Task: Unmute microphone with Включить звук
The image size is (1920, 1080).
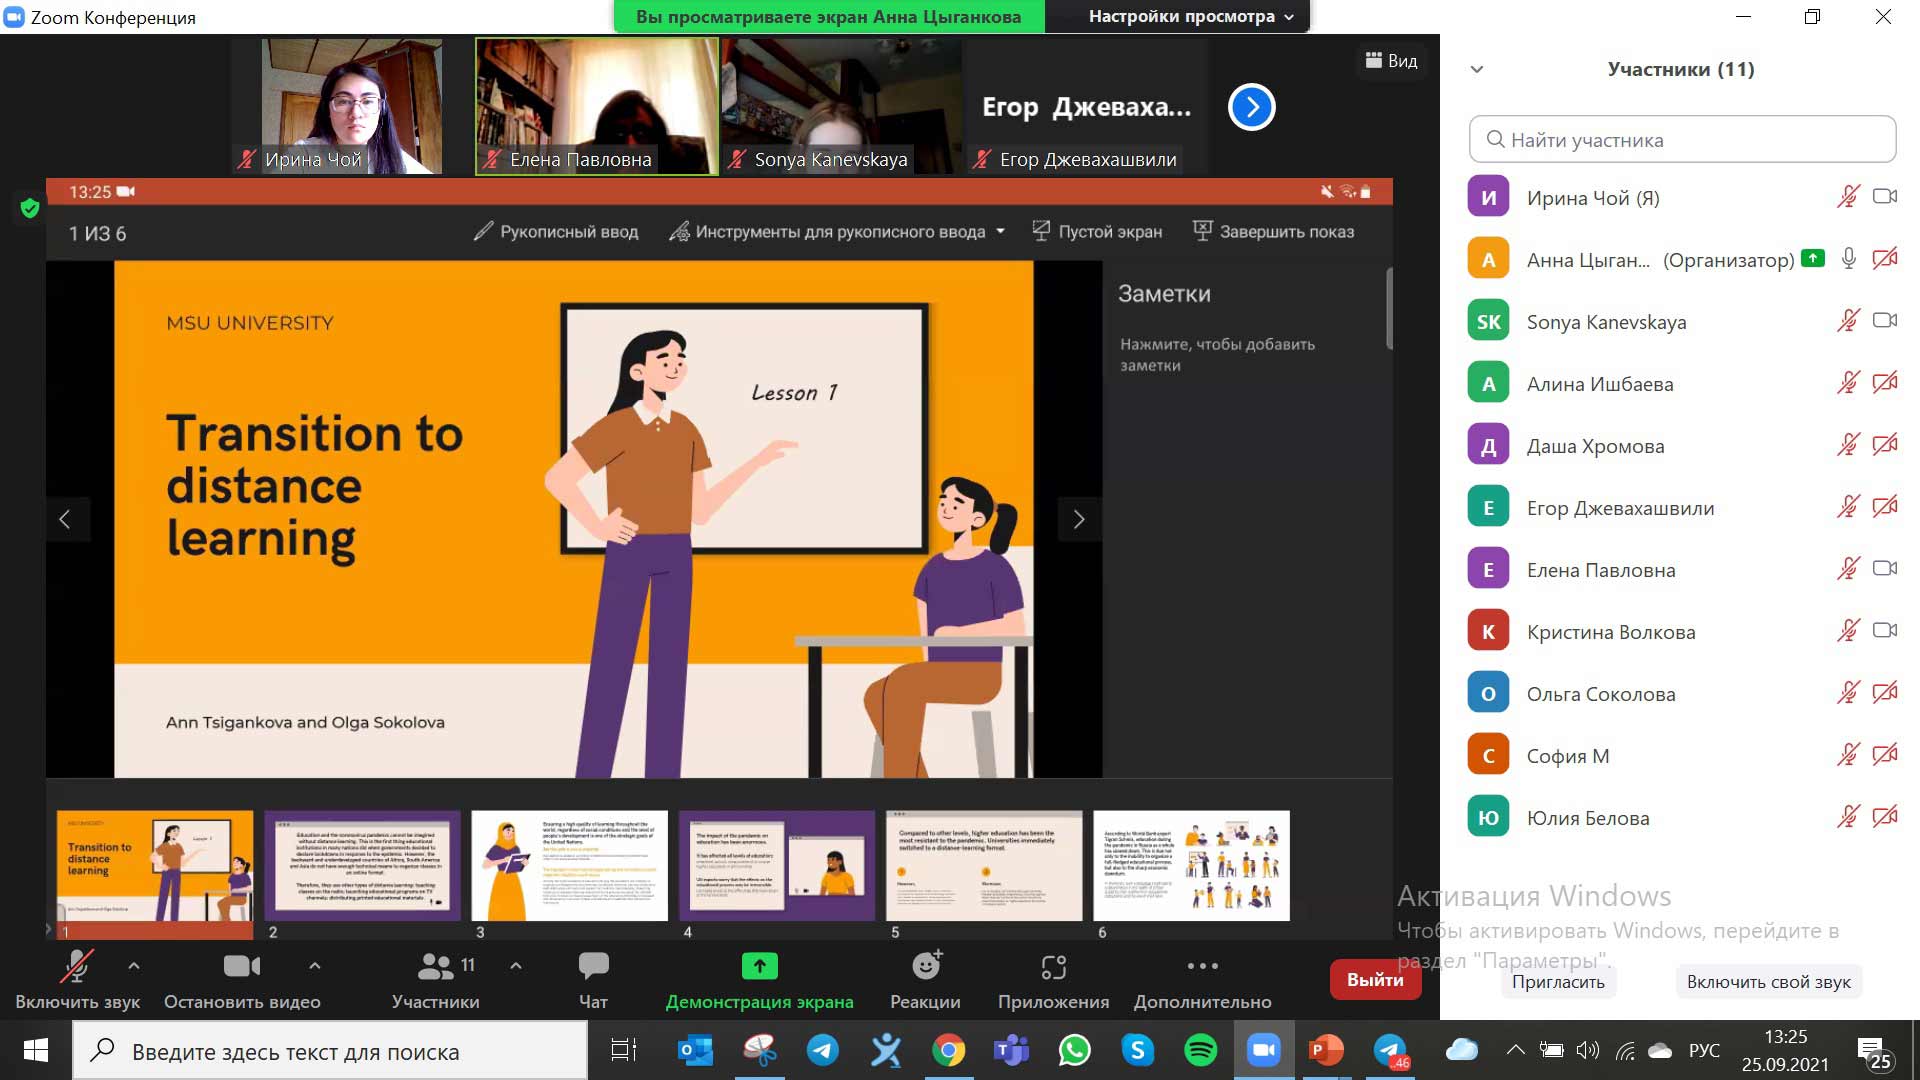Action: click(77, 966)
